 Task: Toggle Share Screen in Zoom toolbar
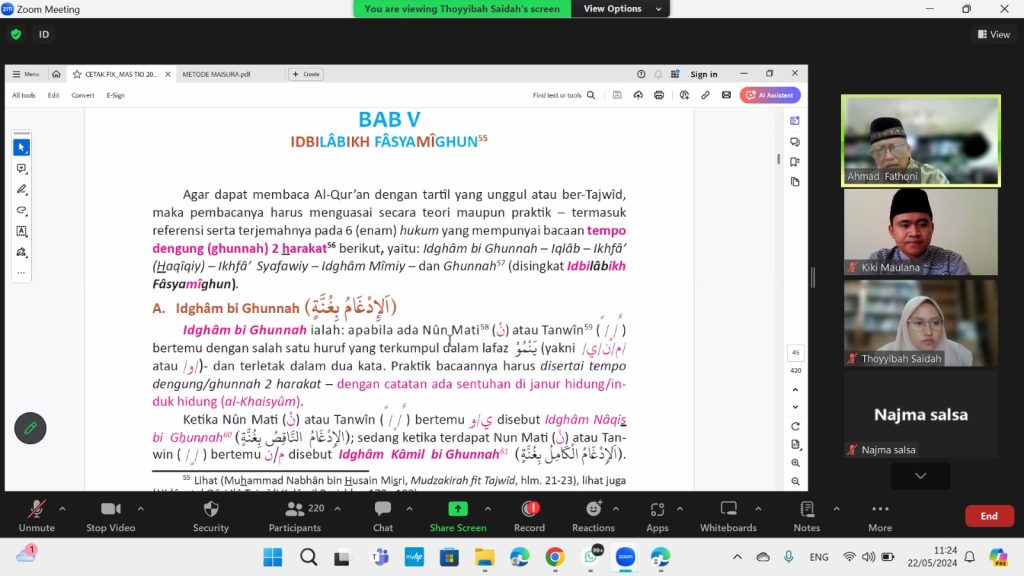point(458,516)
